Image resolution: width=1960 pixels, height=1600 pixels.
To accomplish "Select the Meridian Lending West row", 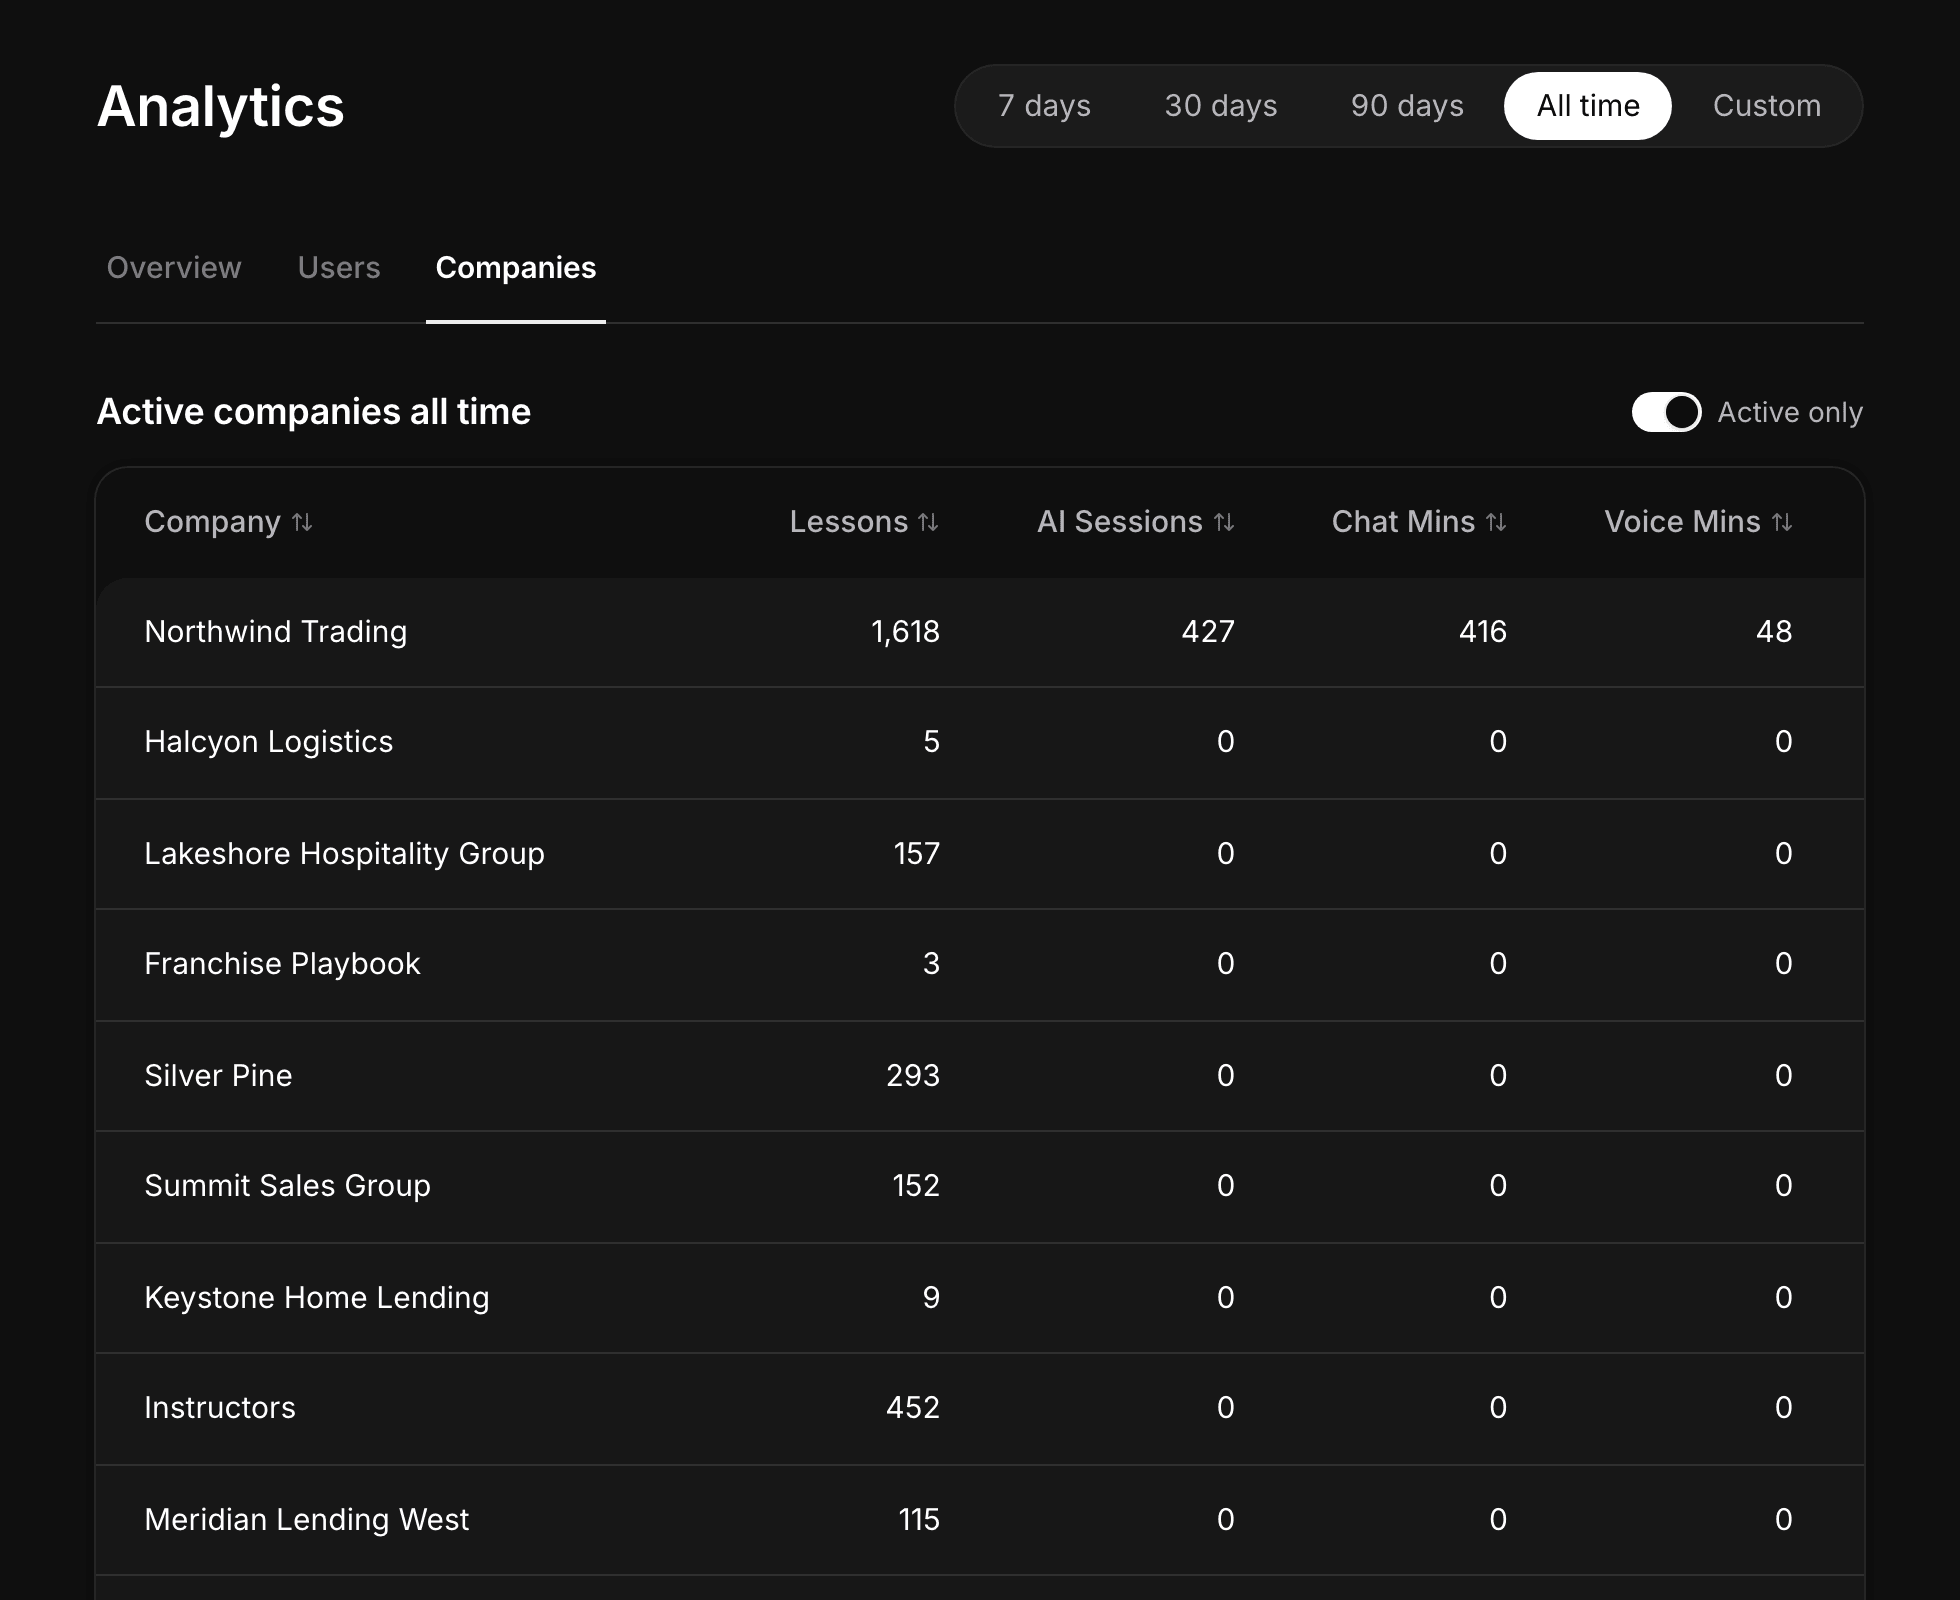I will pos(980,1520).
